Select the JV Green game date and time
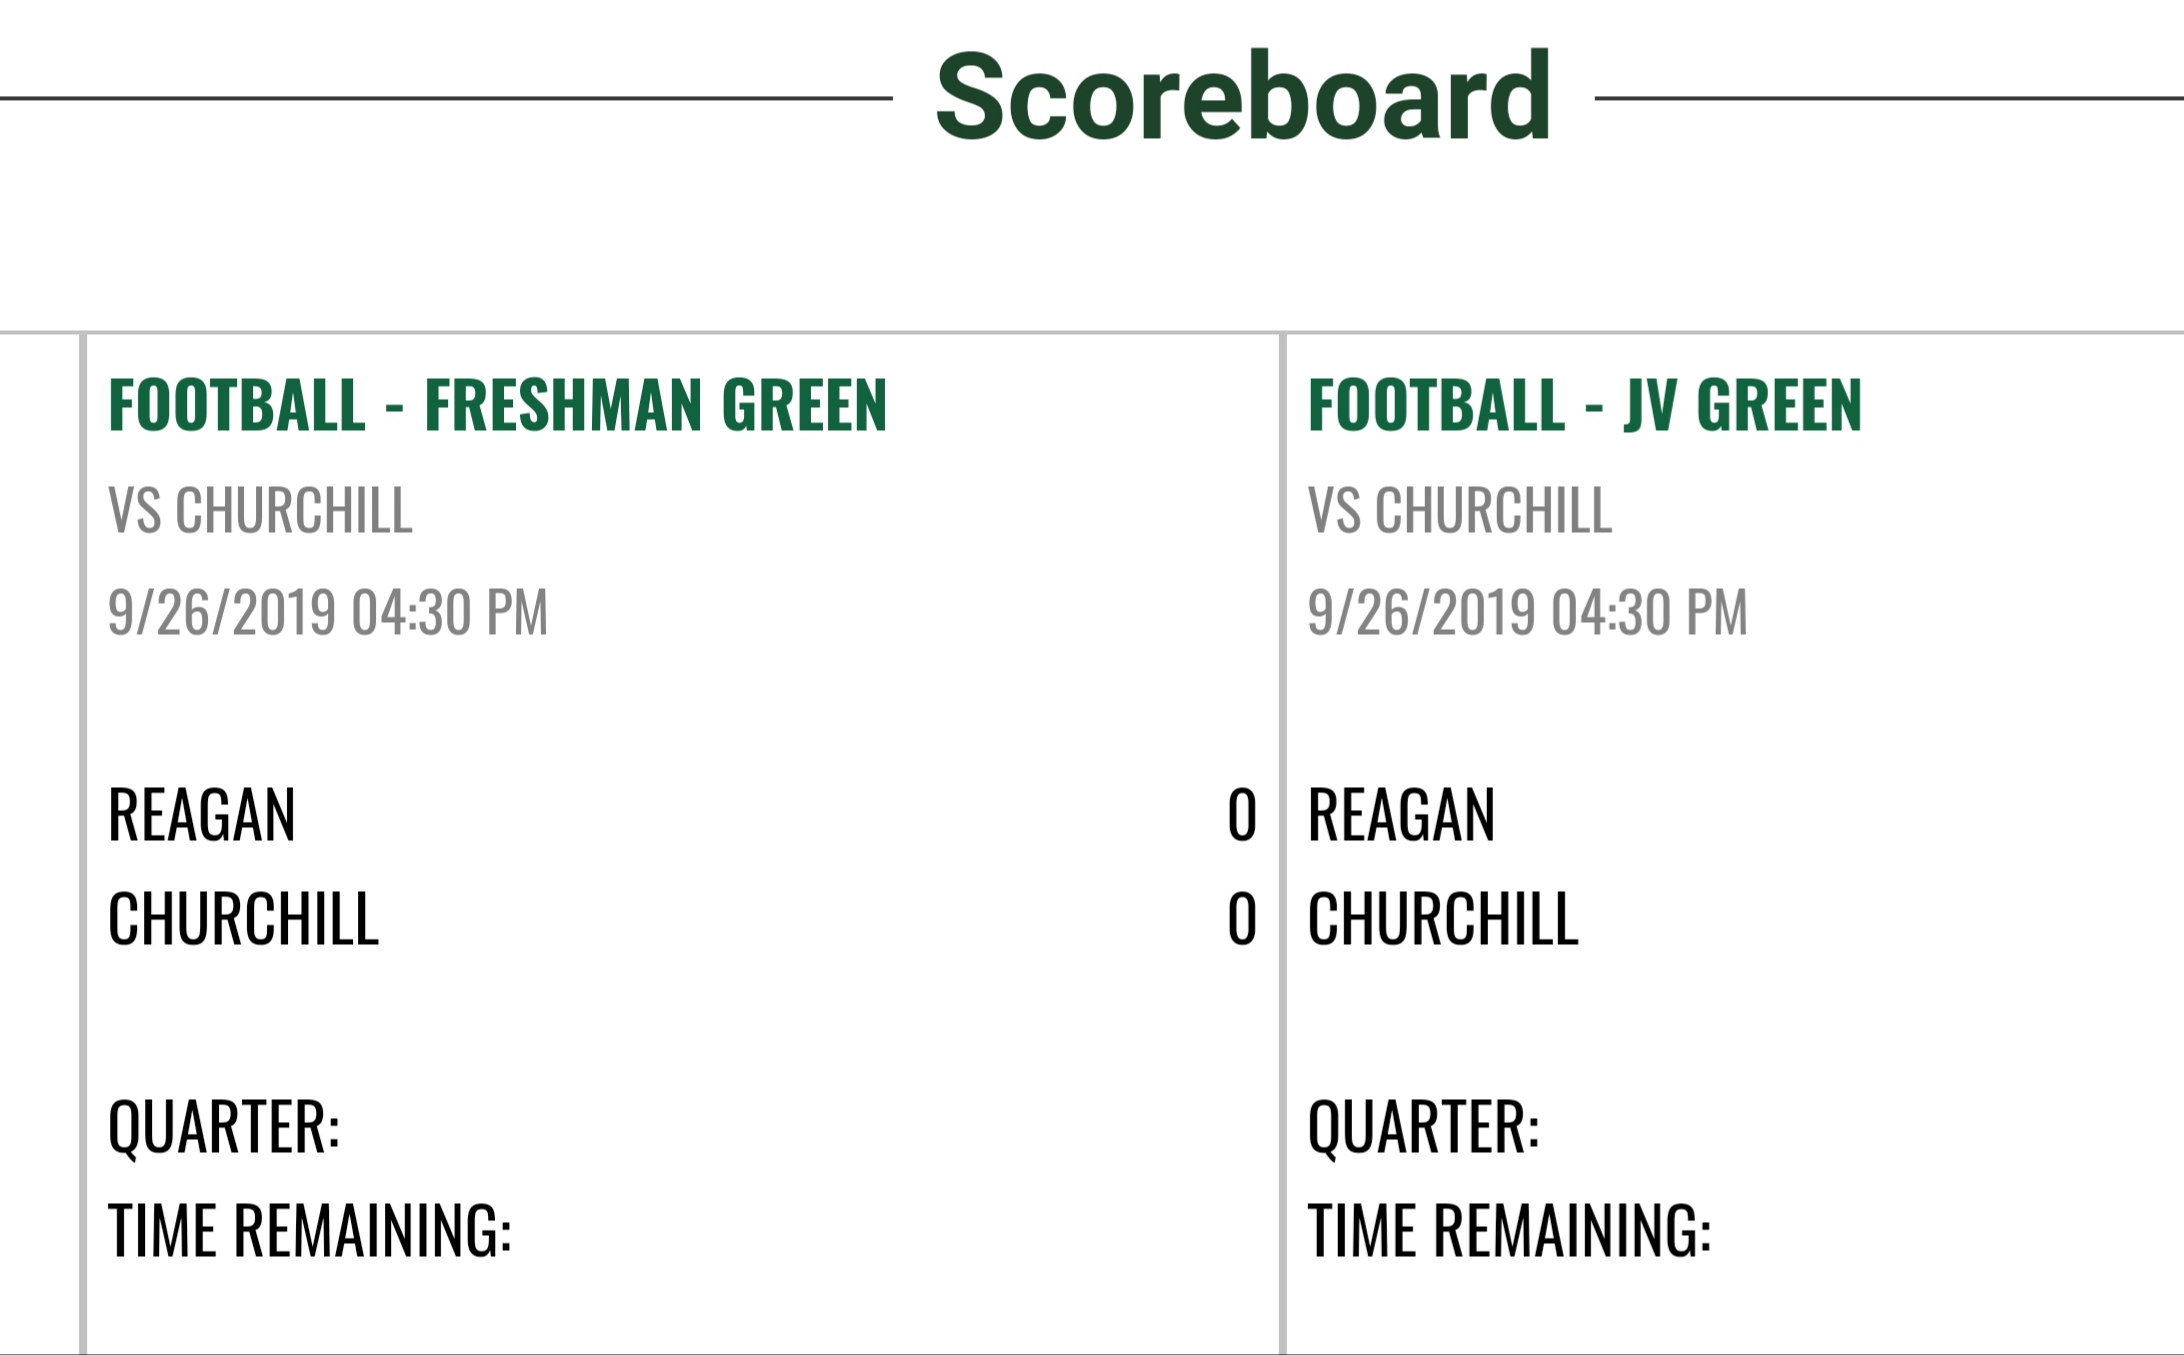Image resolution: width=2184 pixels, height=1355 pixels. (x=1527, y=612)
